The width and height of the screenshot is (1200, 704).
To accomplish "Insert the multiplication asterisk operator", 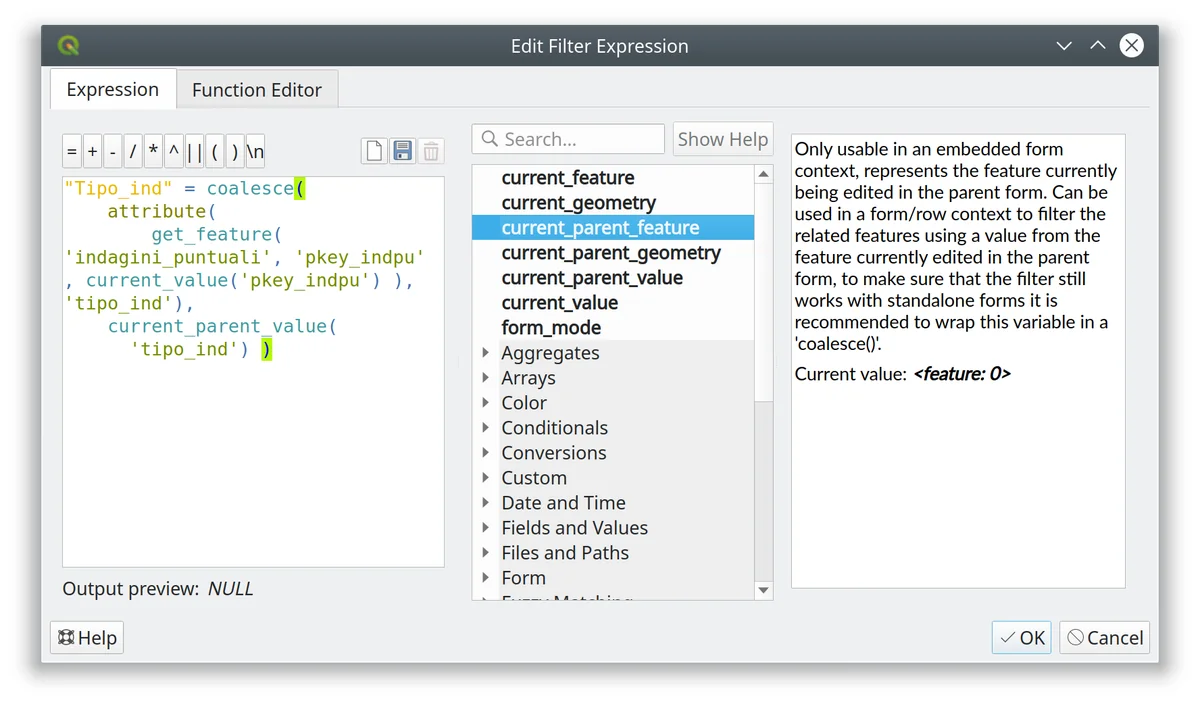I will tap(153, 152).
